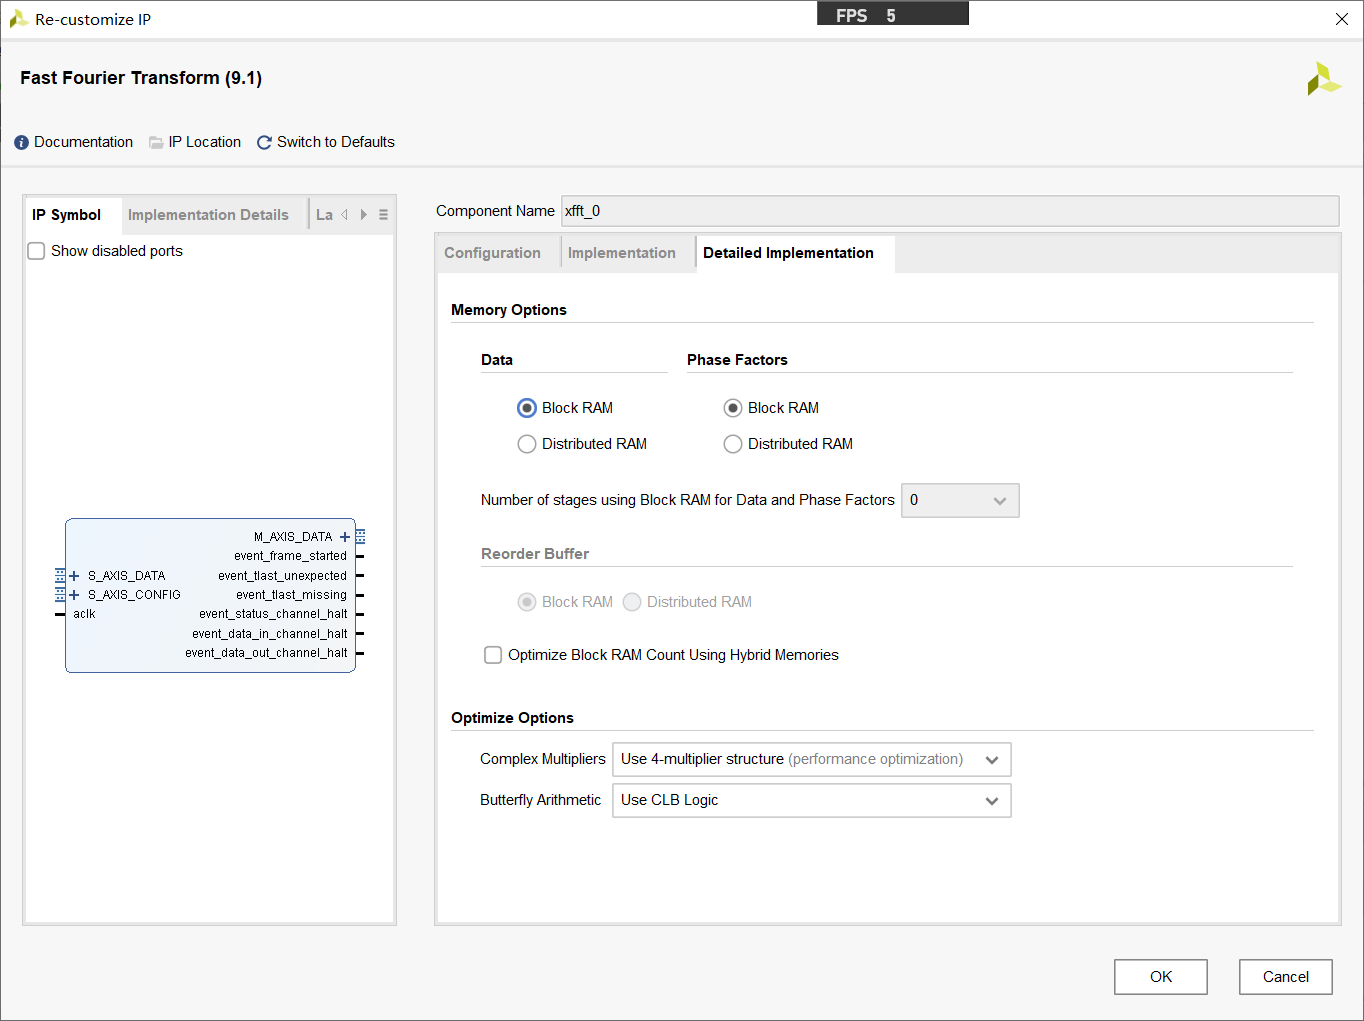This screenshot has height=1021, width=1364.
Task: Expand the Butterfly Arithmetic dropdown
Action: coord(811,801)
